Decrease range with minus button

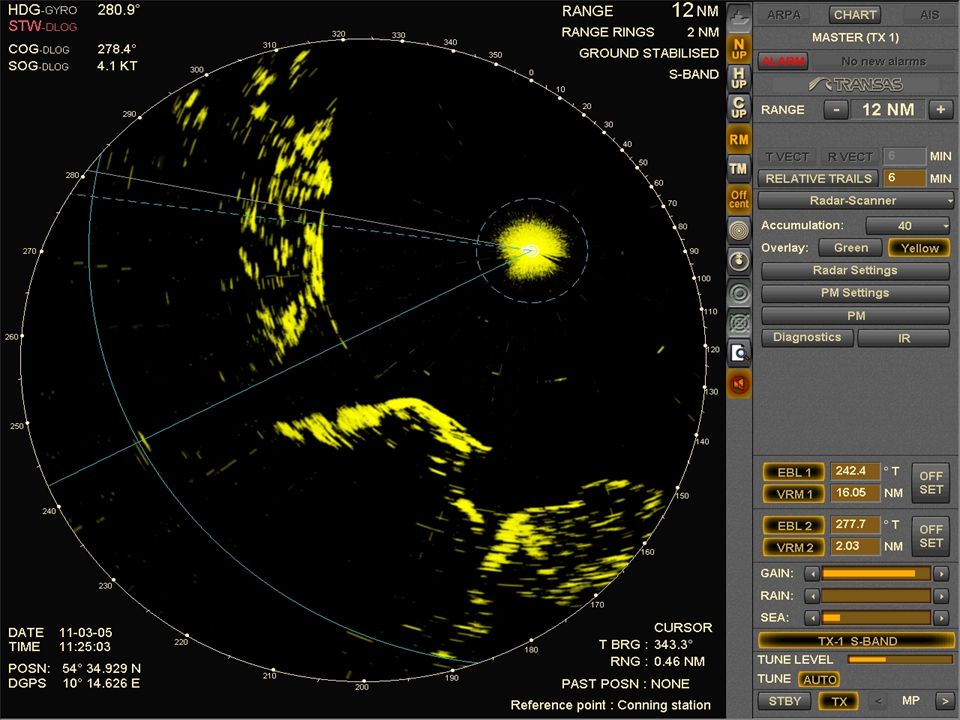(836, 110)
